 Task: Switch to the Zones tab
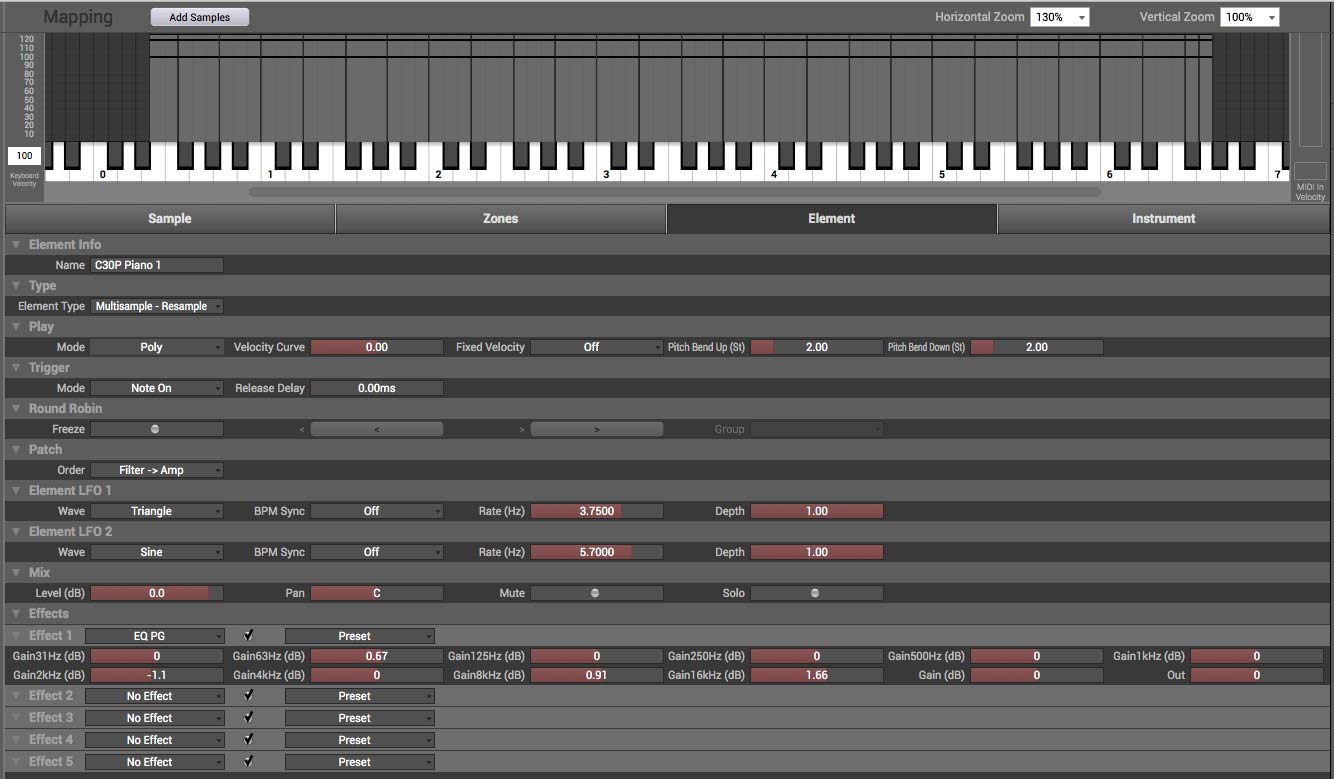500,219
